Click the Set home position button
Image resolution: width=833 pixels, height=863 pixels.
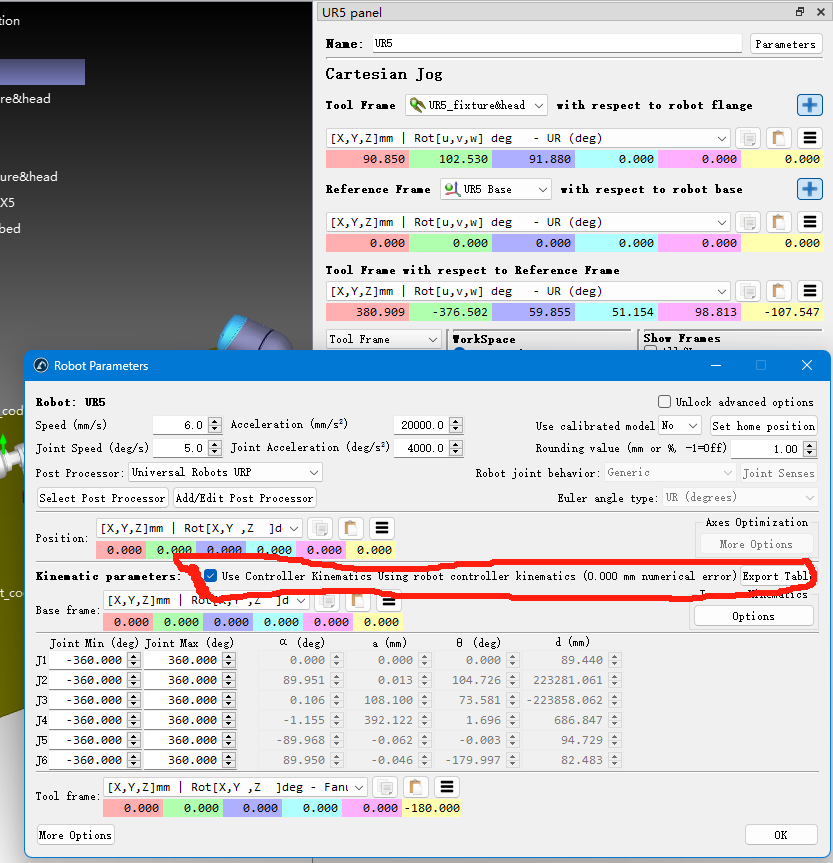(x=763, y=426)
